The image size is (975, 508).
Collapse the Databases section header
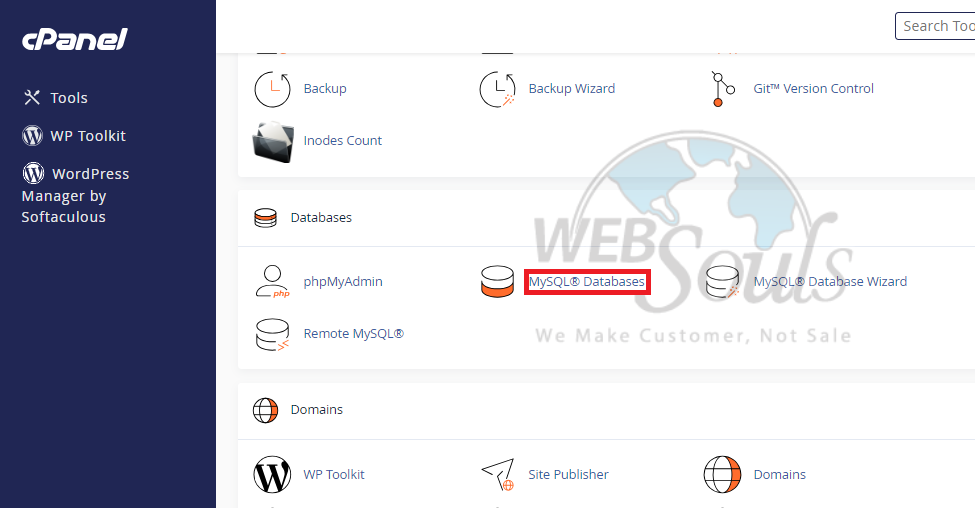coord(321,218)
